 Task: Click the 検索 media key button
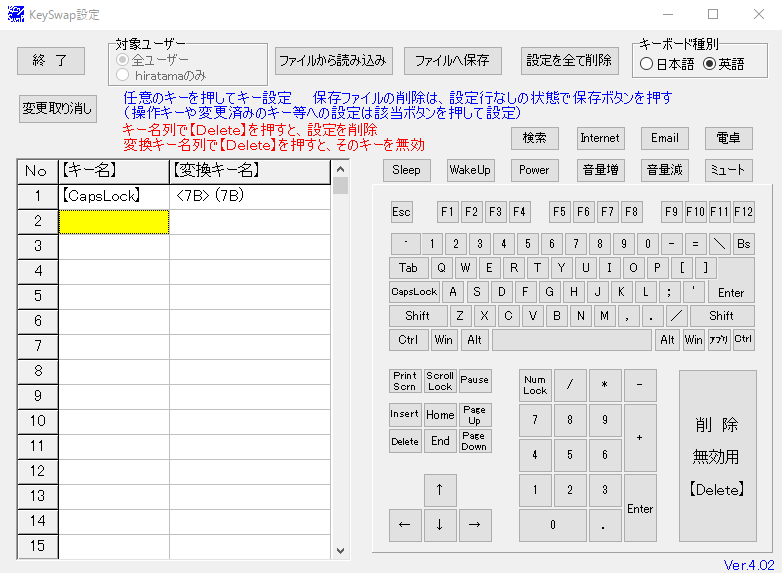point(535,138)
